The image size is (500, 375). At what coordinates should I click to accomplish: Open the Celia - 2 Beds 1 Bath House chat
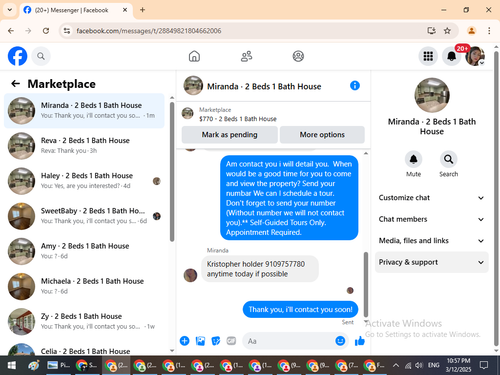[84, 348]
